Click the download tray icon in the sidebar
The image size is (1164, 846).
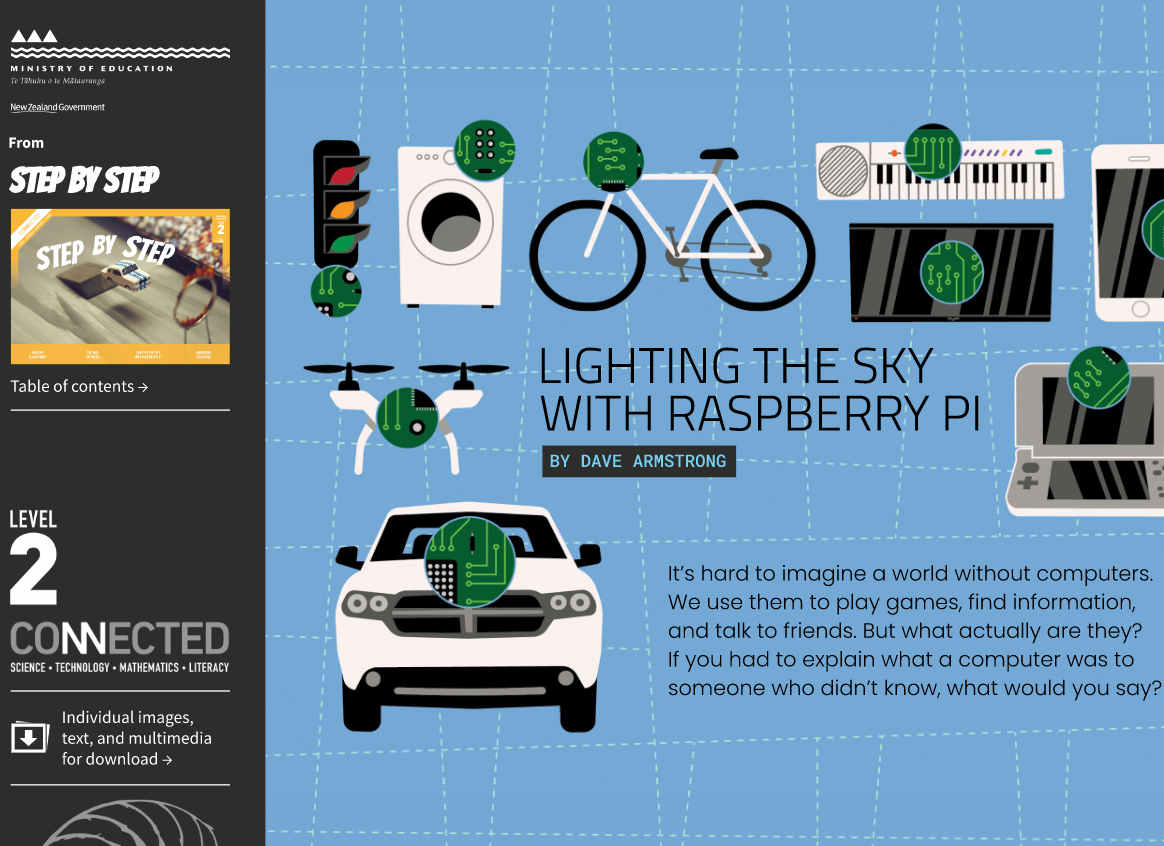[x=30, y=737]
